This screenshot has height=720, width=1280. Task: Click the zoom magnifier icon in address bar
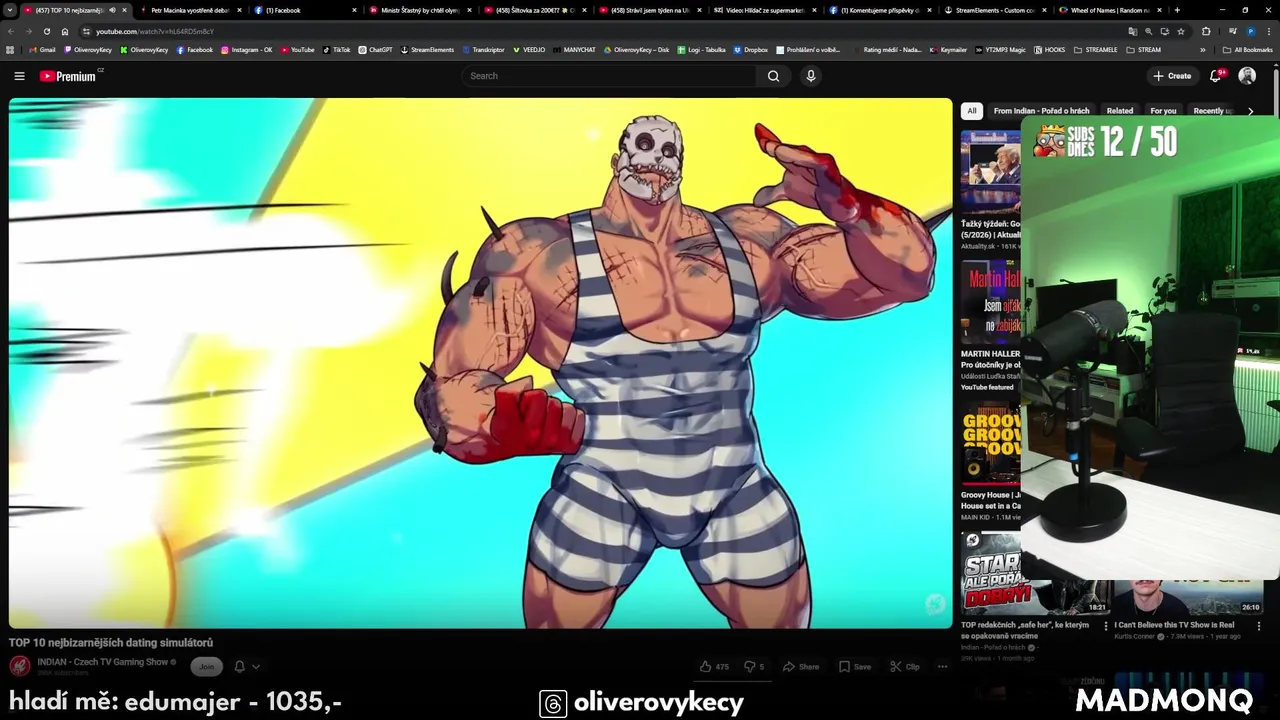(1148, 31)
